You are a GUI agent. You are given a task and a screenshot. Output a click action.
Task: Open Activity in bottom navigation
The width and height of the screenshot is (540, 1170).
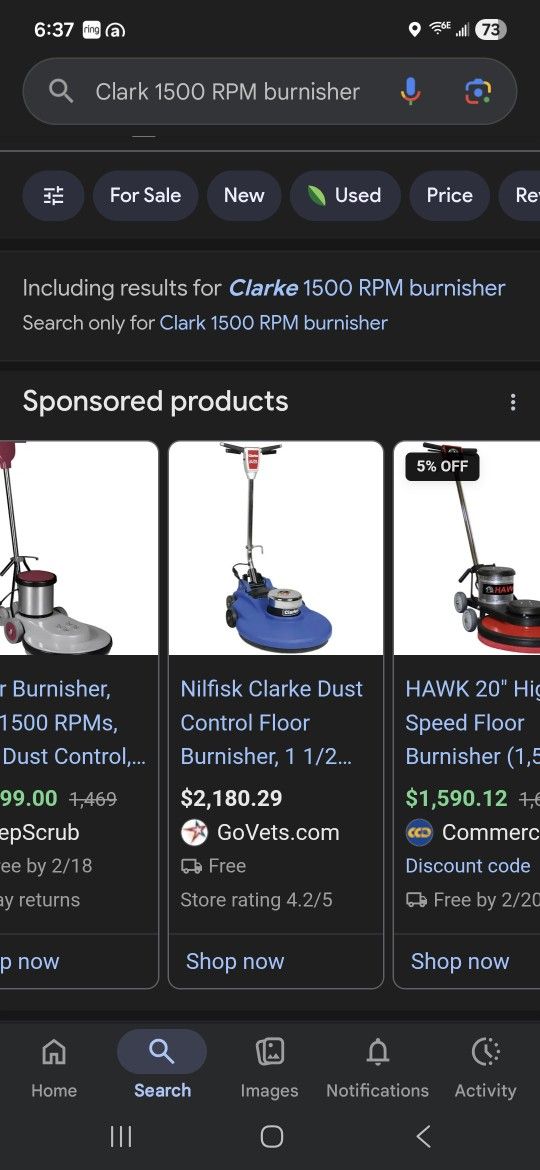(486, 1069)
